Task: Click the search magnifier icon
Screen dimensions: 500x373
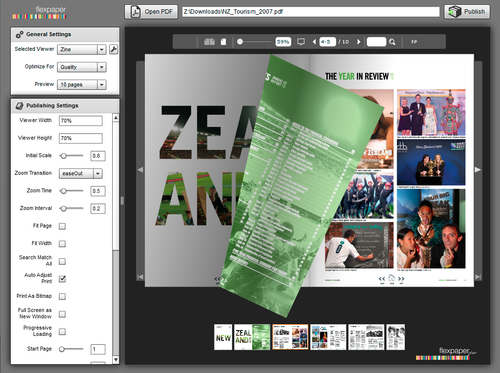Action: tap(392, 42)
